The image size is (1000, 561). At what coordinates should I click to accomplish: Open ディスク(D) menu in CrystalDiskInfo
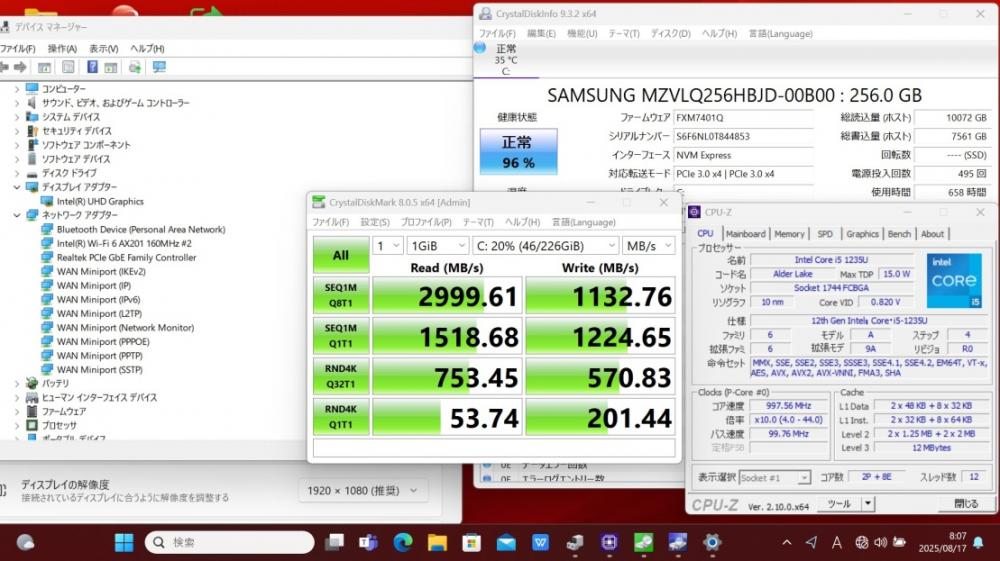click(670, 34)
